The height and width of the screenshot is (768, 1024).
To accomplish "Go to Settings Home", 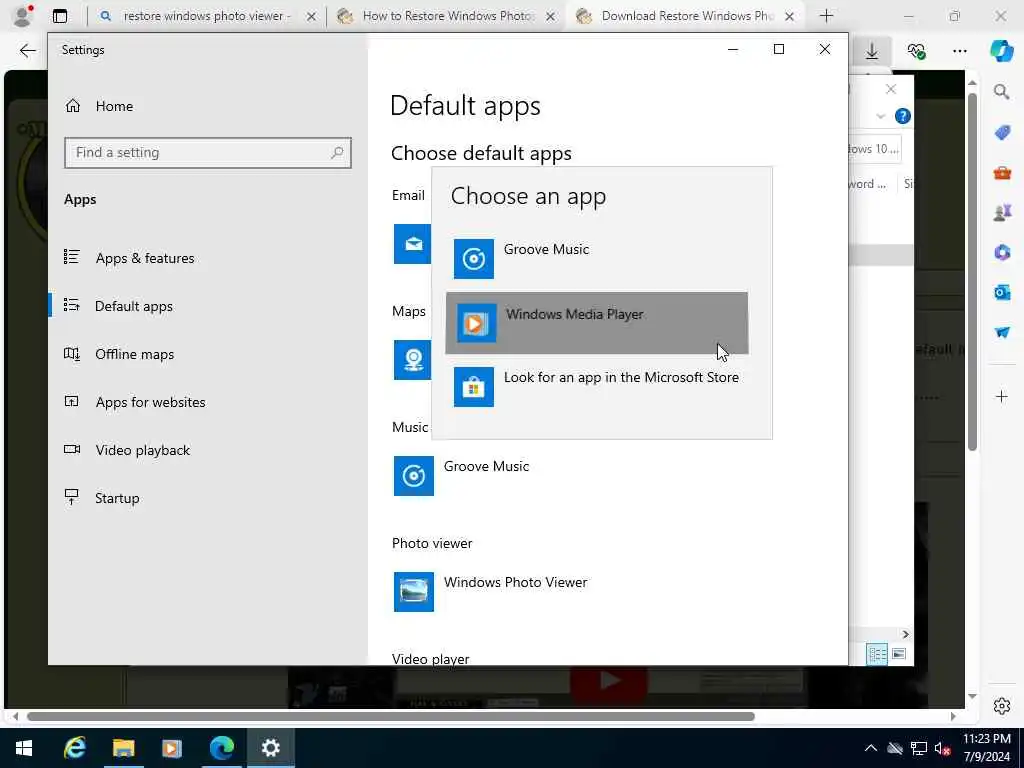I will click(x=99, y=106).
